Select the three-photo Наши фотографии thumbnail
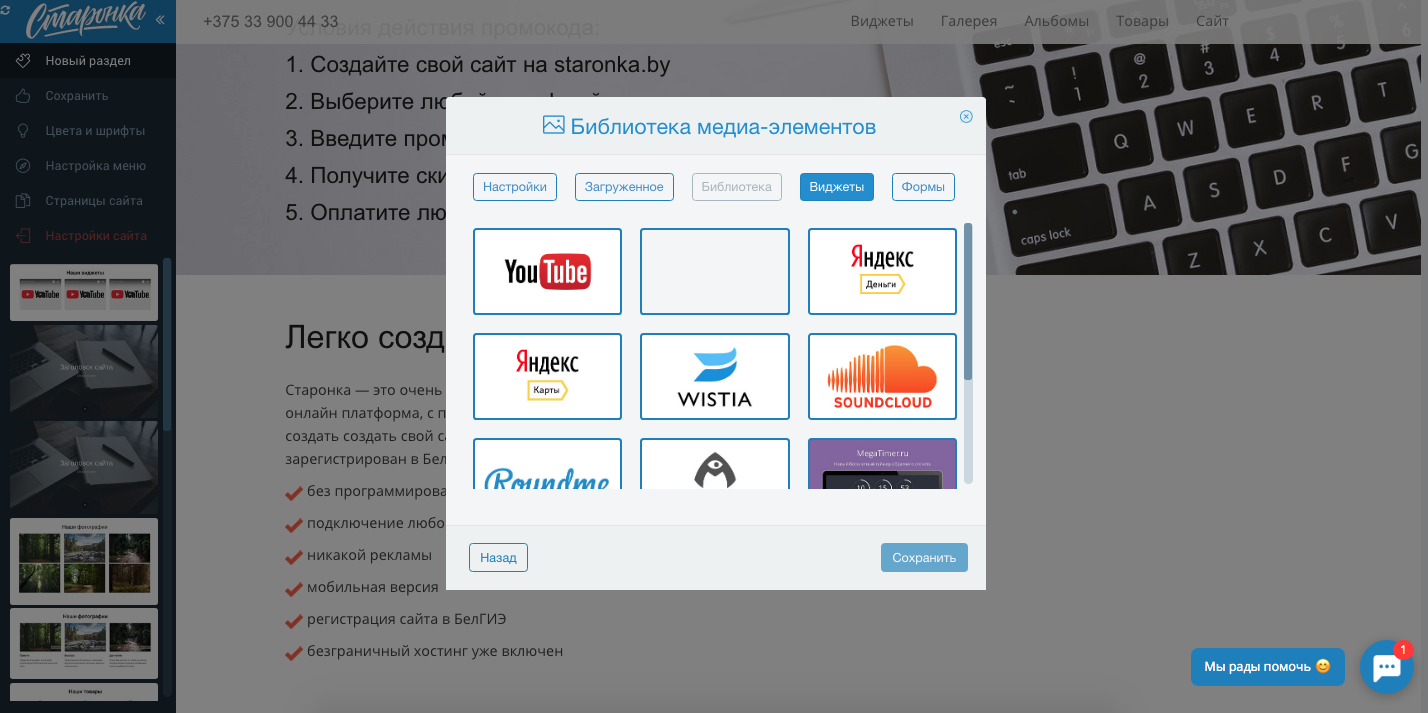This screenshot has width=1428, height=713. point(84,644)
